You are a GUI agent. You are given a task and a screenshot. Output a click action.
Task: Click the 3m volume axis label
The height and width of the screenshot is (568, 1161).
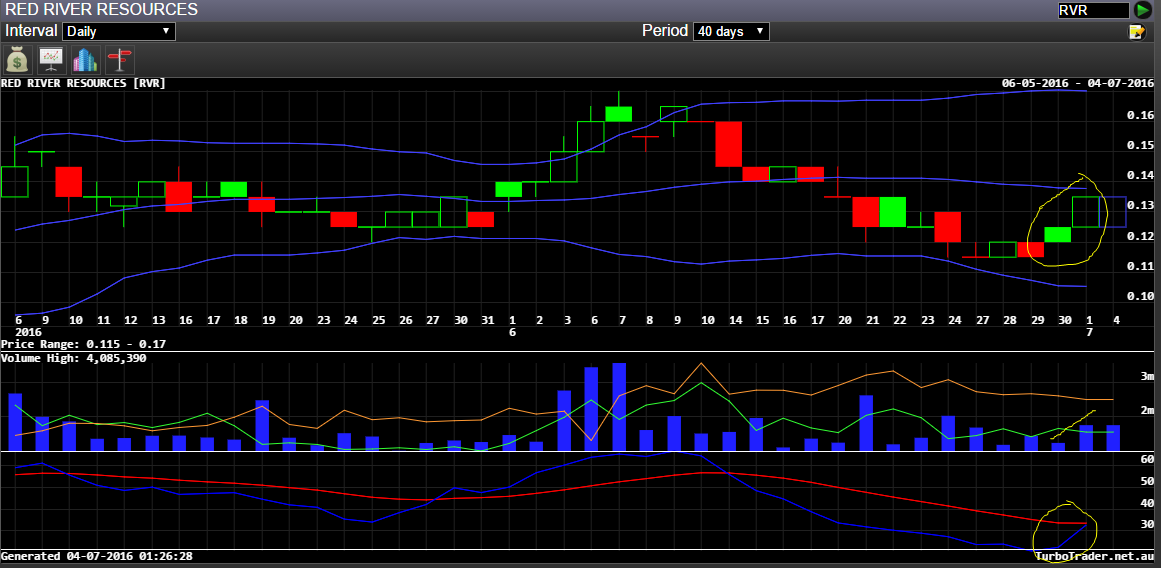(1147, 378)
